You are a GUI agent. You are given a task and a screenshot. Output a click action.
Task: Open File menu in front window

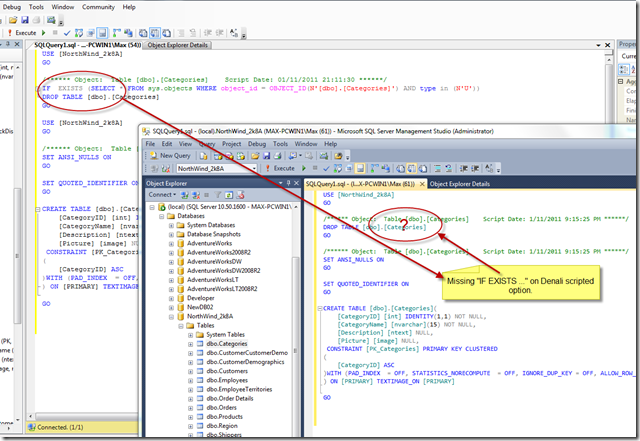(x=150, y=144)
